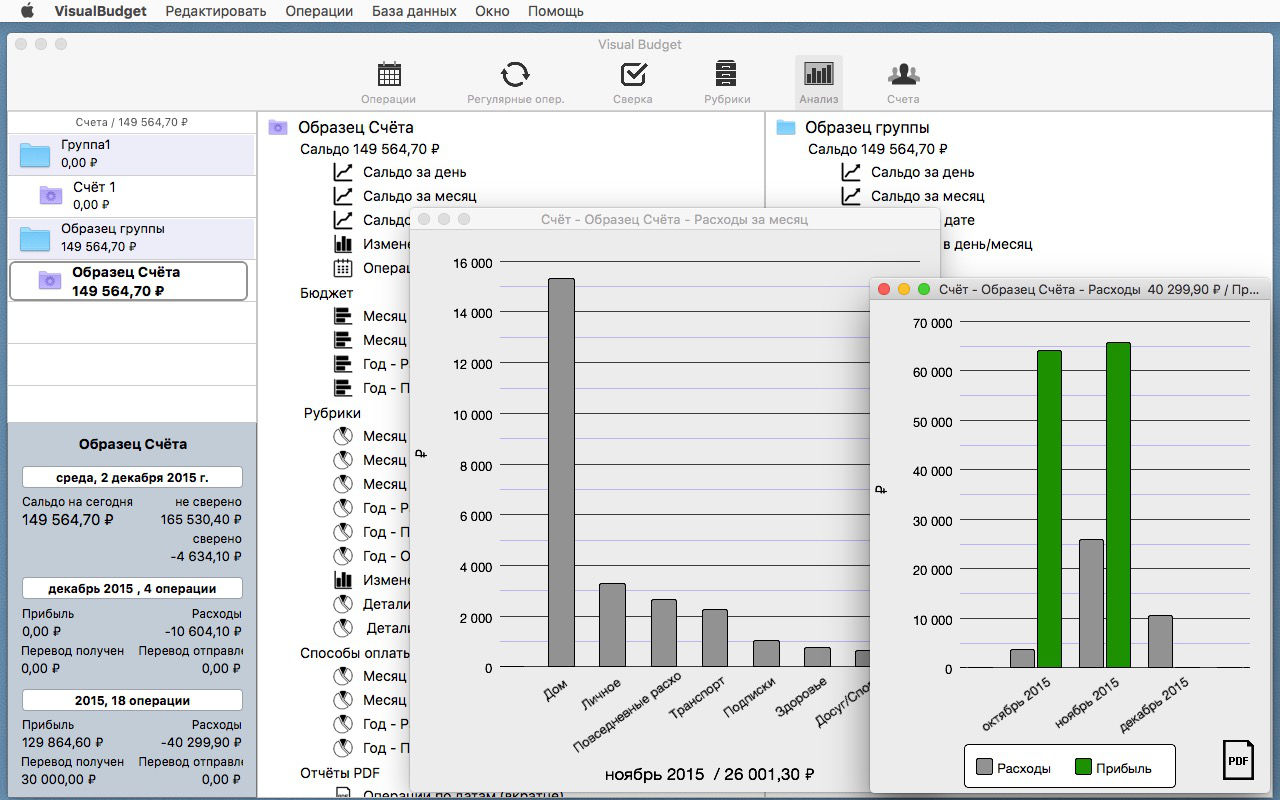
Task: Click line chart icon beside Сальдо за месяц under Образец Счёта
Action: click(x=343, y=196)
